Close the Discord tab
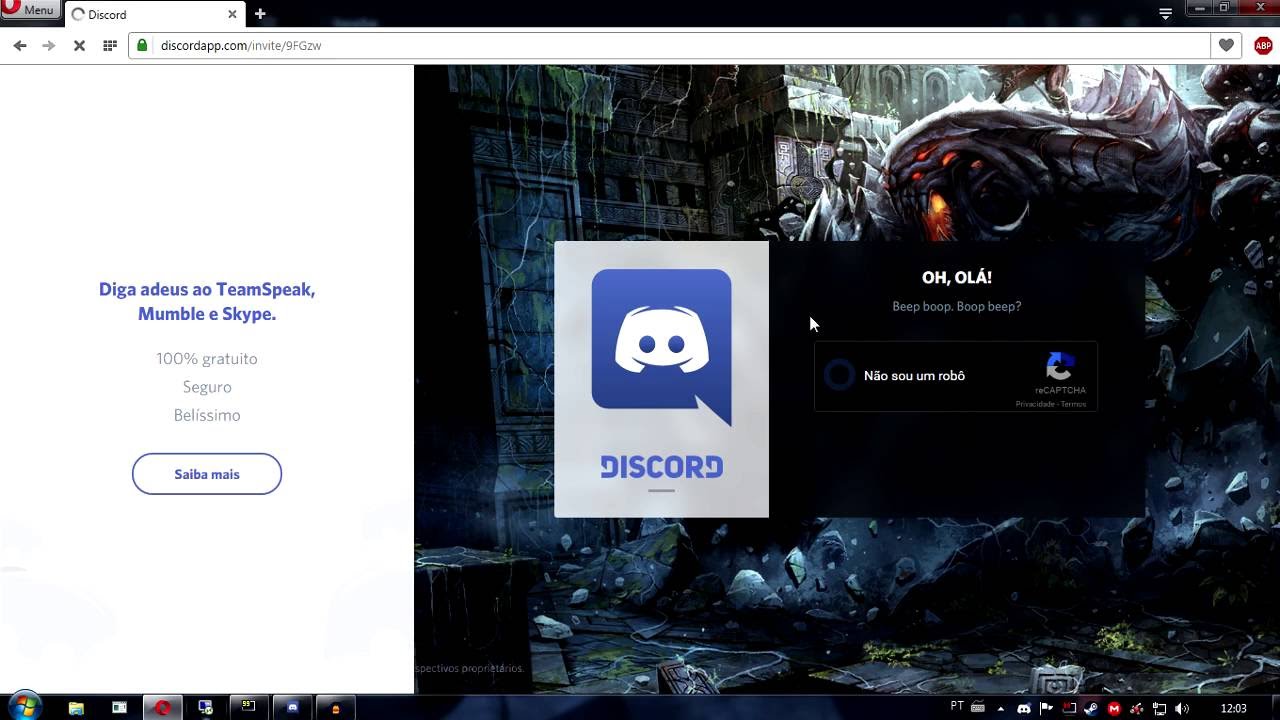This screenshot has width=1280, height=720. click(232, 14)
